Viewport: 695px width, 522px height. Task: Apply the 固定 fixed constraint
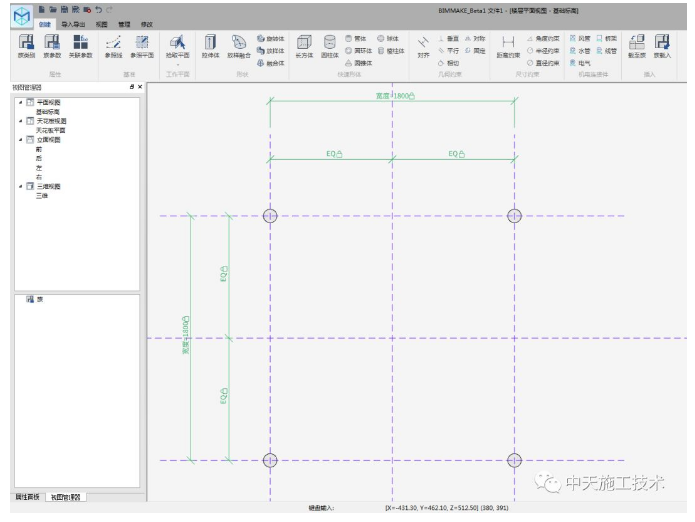(475, 51)
